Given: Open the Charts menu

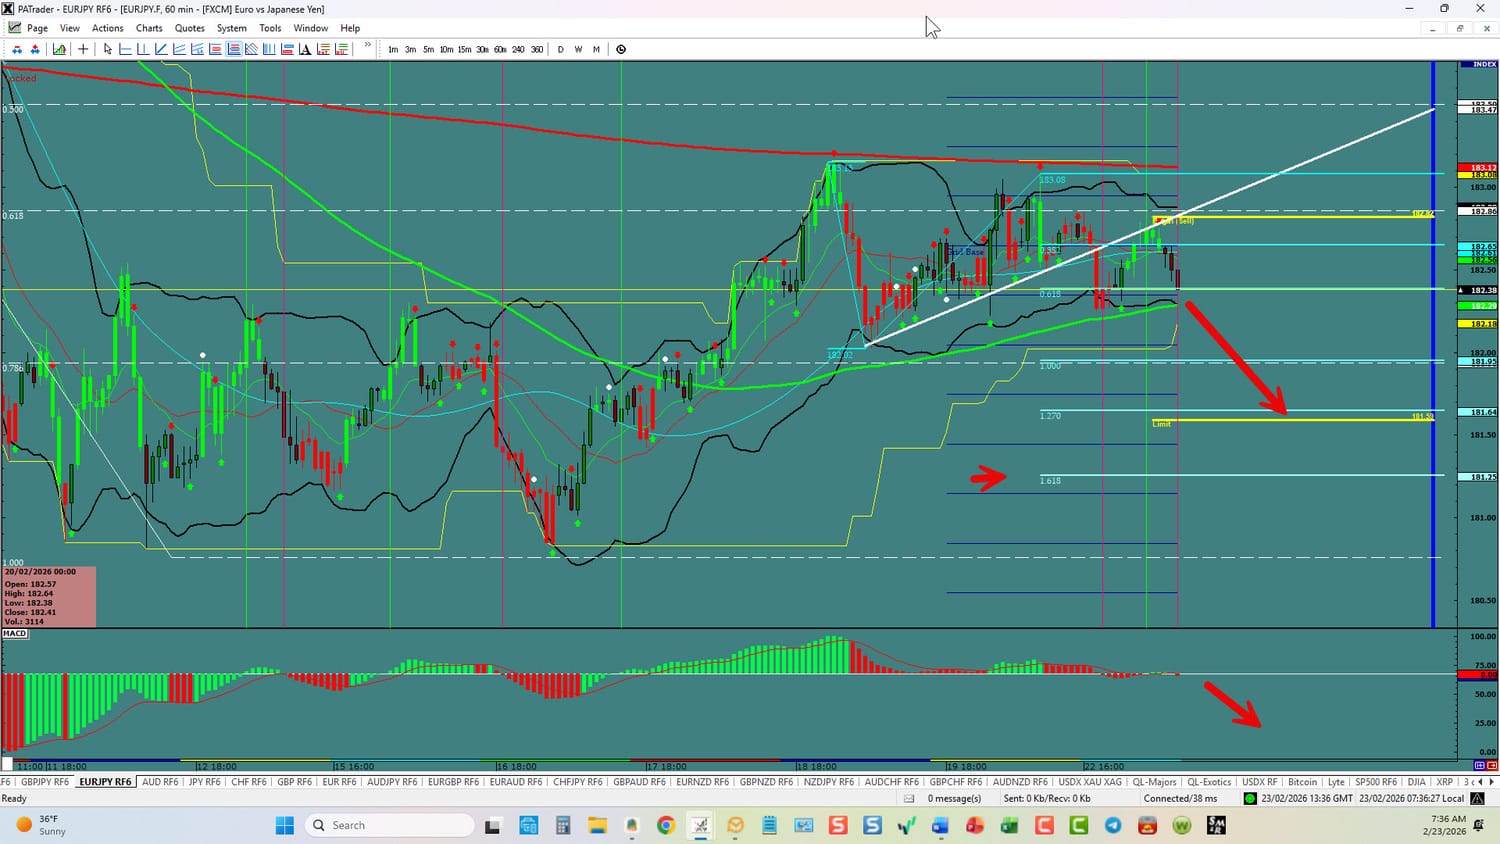Looking at the screenshot, I should click(x=149, y=28).
